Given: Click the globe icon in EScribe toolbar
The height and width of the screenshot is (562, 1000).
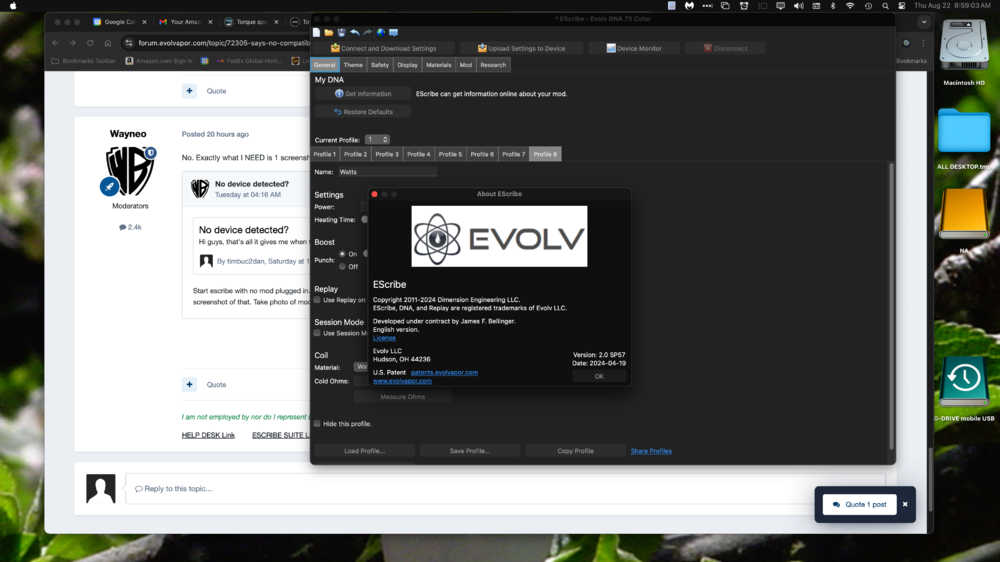Looking at the screenshot, I should click(381, 33).
